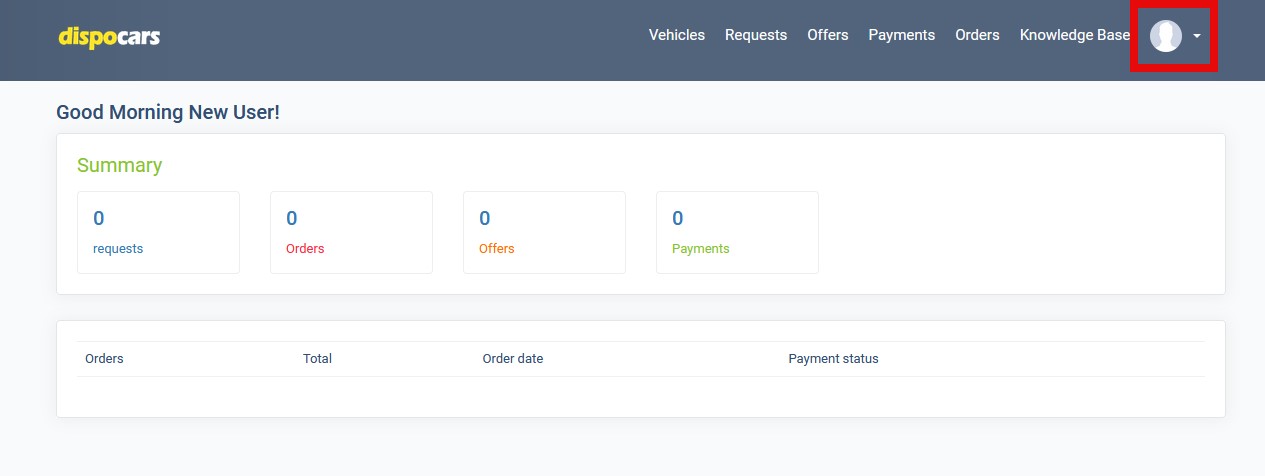1265x476 pixels.
Task: Open Offers in the top navigation bar
Action: [x=827, y=35]
